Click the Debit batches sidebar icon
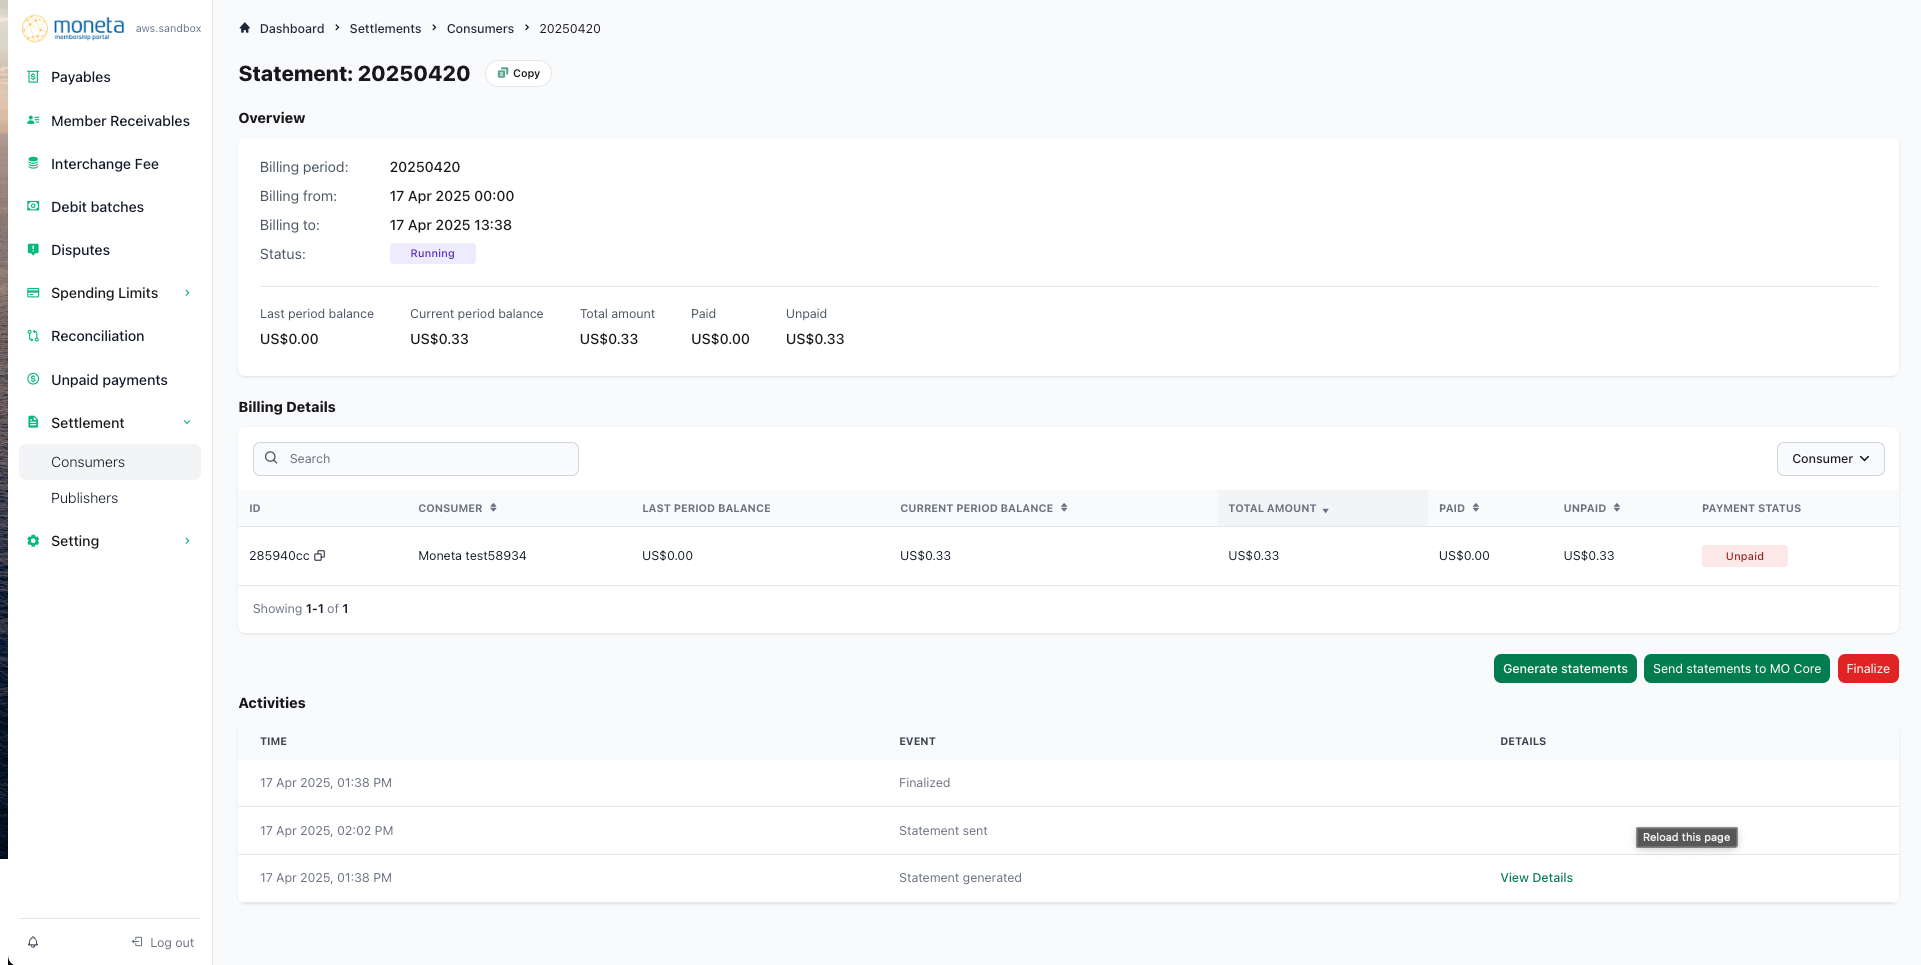The image size is (1921, 965). [x=33, y=206]
